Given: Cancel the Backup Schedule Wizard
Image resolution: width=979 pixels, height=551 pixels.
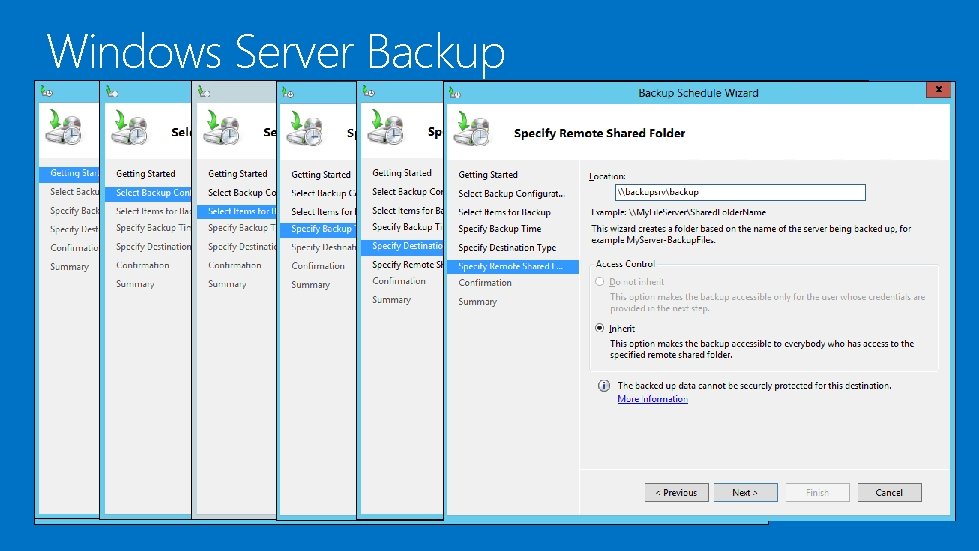Looking at the screenshot, I should [889, 492].
